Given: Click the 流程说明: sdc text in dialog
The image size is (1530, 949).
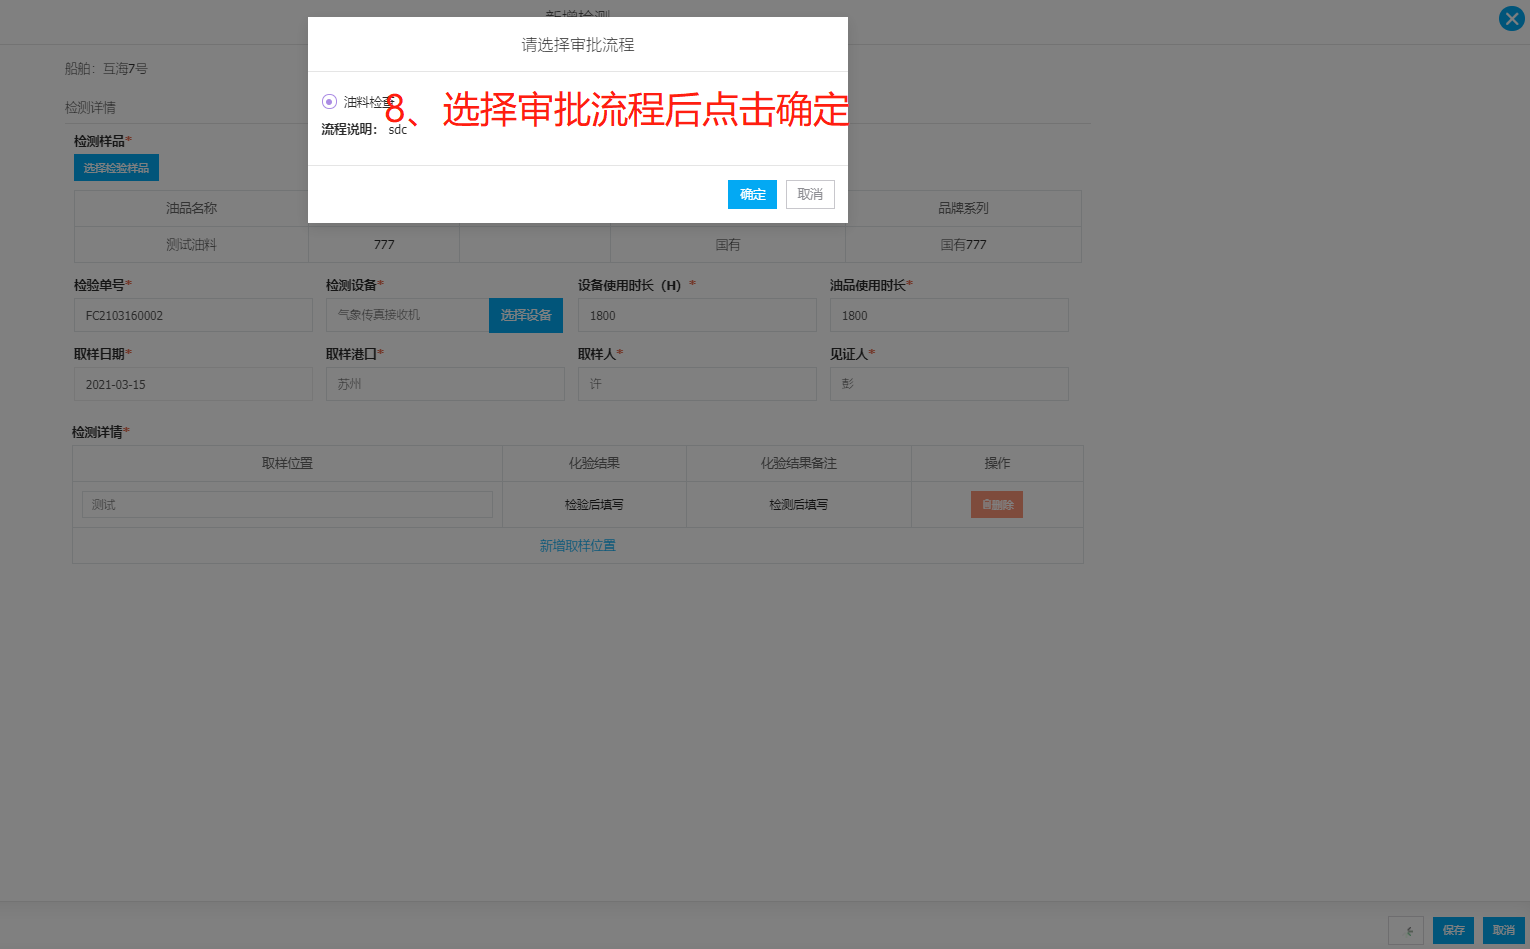Looking at the screenshot, I should click(364, 129).
